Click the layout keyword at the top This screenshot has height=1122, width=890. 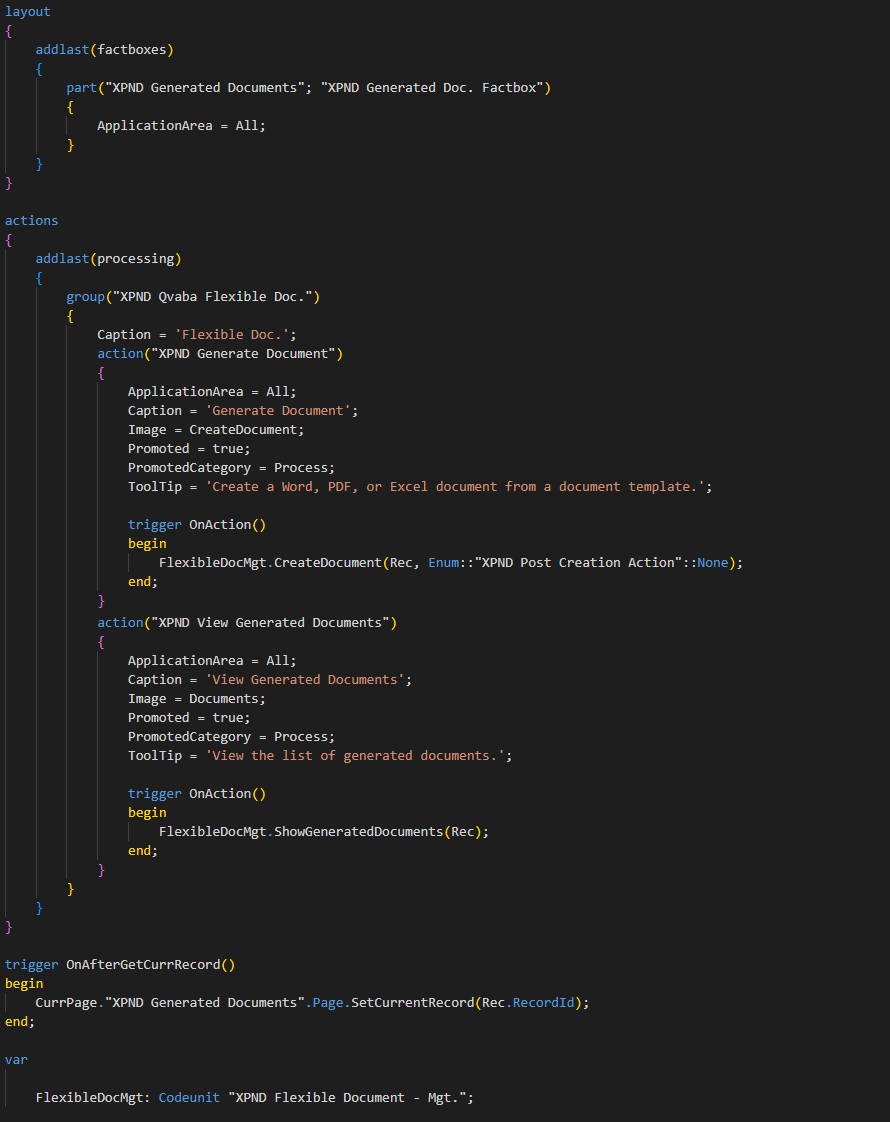point(27,12)
